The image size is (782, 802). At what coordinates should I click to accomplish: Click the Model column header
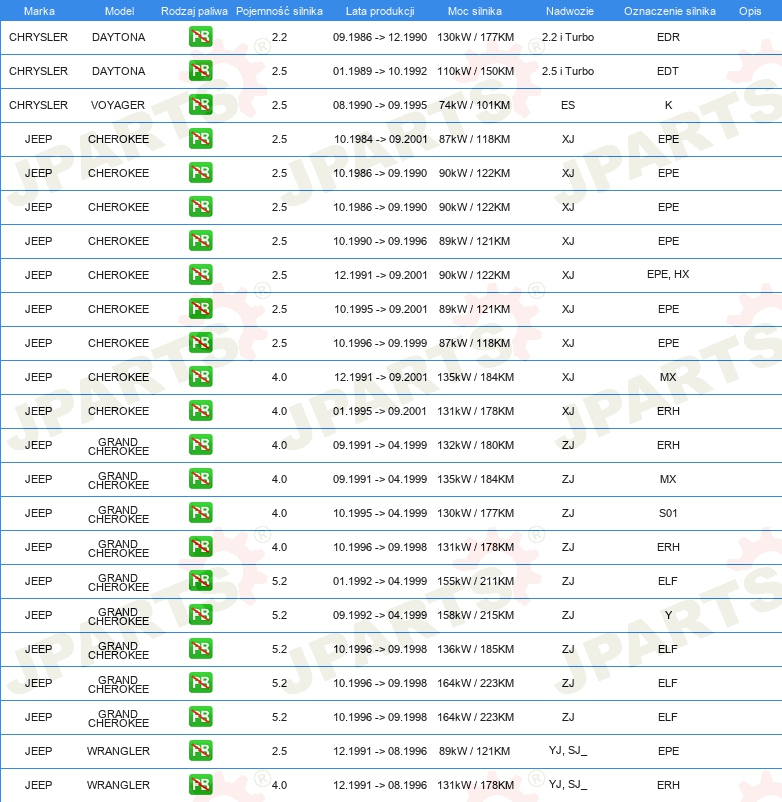[x=119, y=10]
